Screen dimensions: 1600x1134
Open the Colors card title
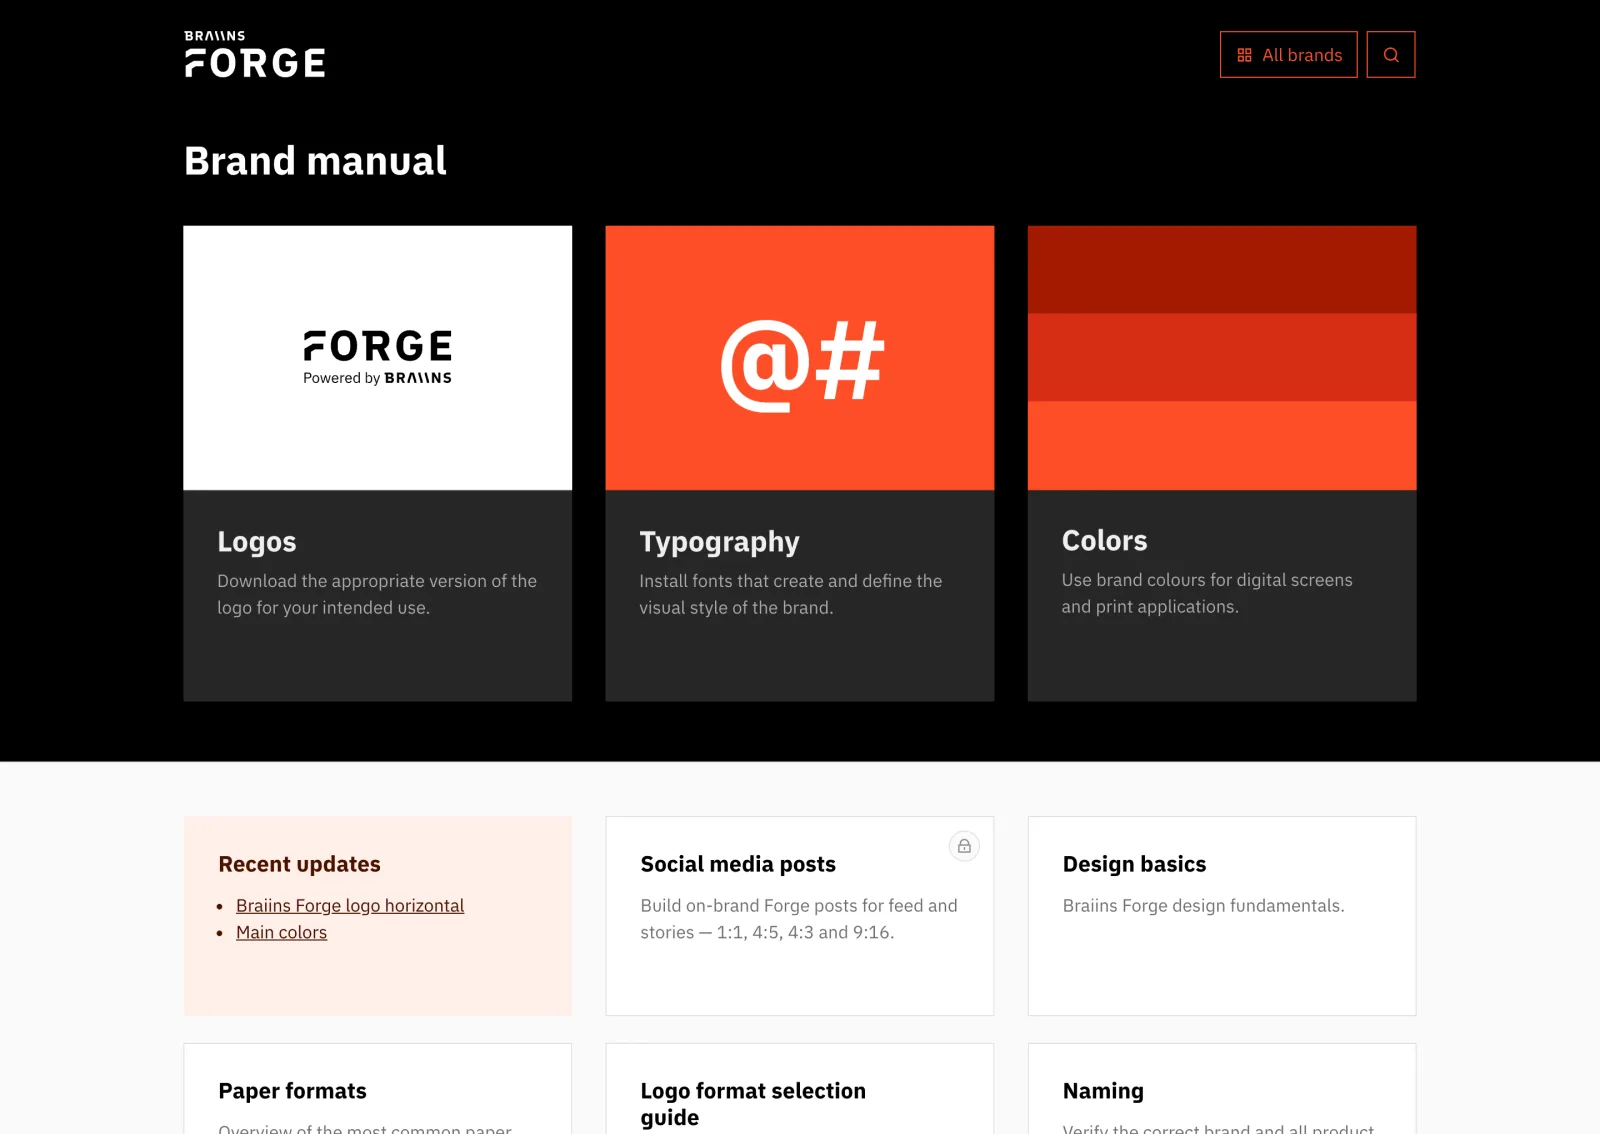1104,541
